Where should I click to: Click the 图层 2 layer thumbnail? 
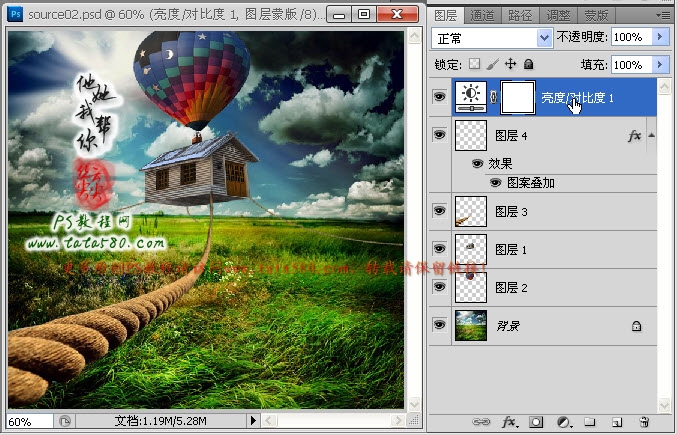471,287
